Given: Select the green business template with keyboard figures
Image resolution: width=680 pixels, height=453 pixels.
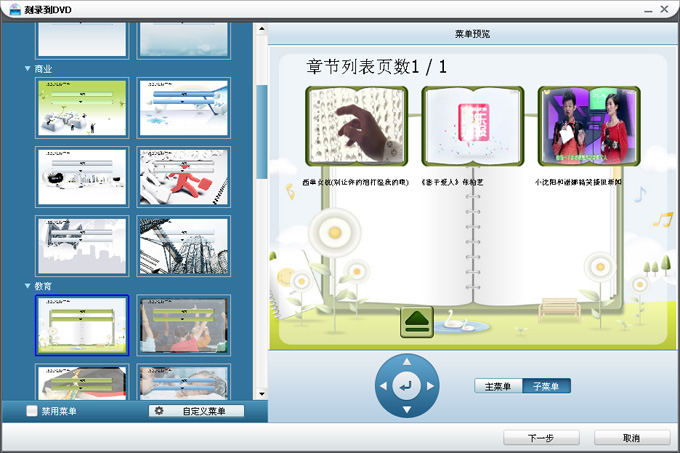Looking at the screenshot, I should pos(82,108).
